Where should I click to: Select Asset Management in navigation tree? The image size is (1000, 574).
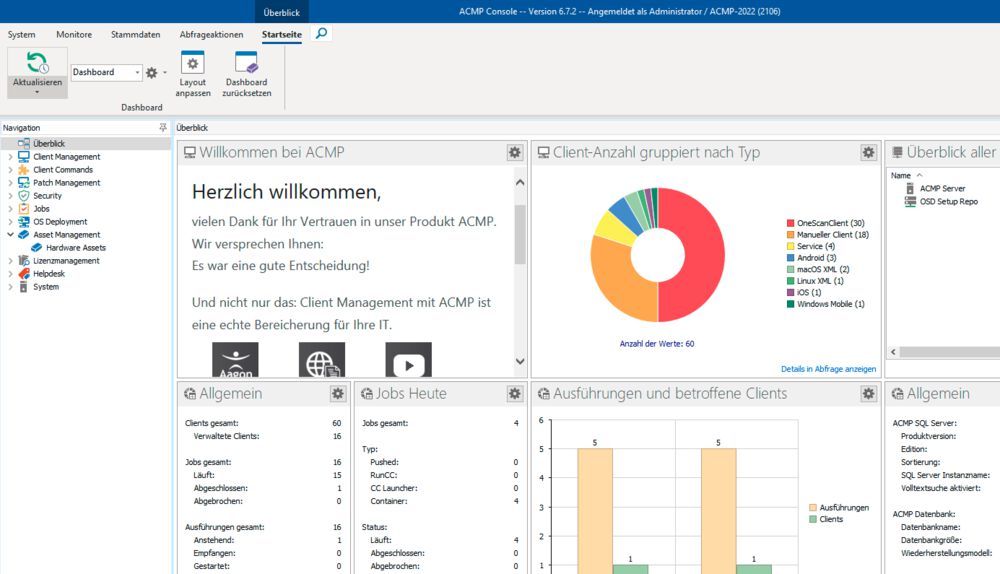pos(66,235)
